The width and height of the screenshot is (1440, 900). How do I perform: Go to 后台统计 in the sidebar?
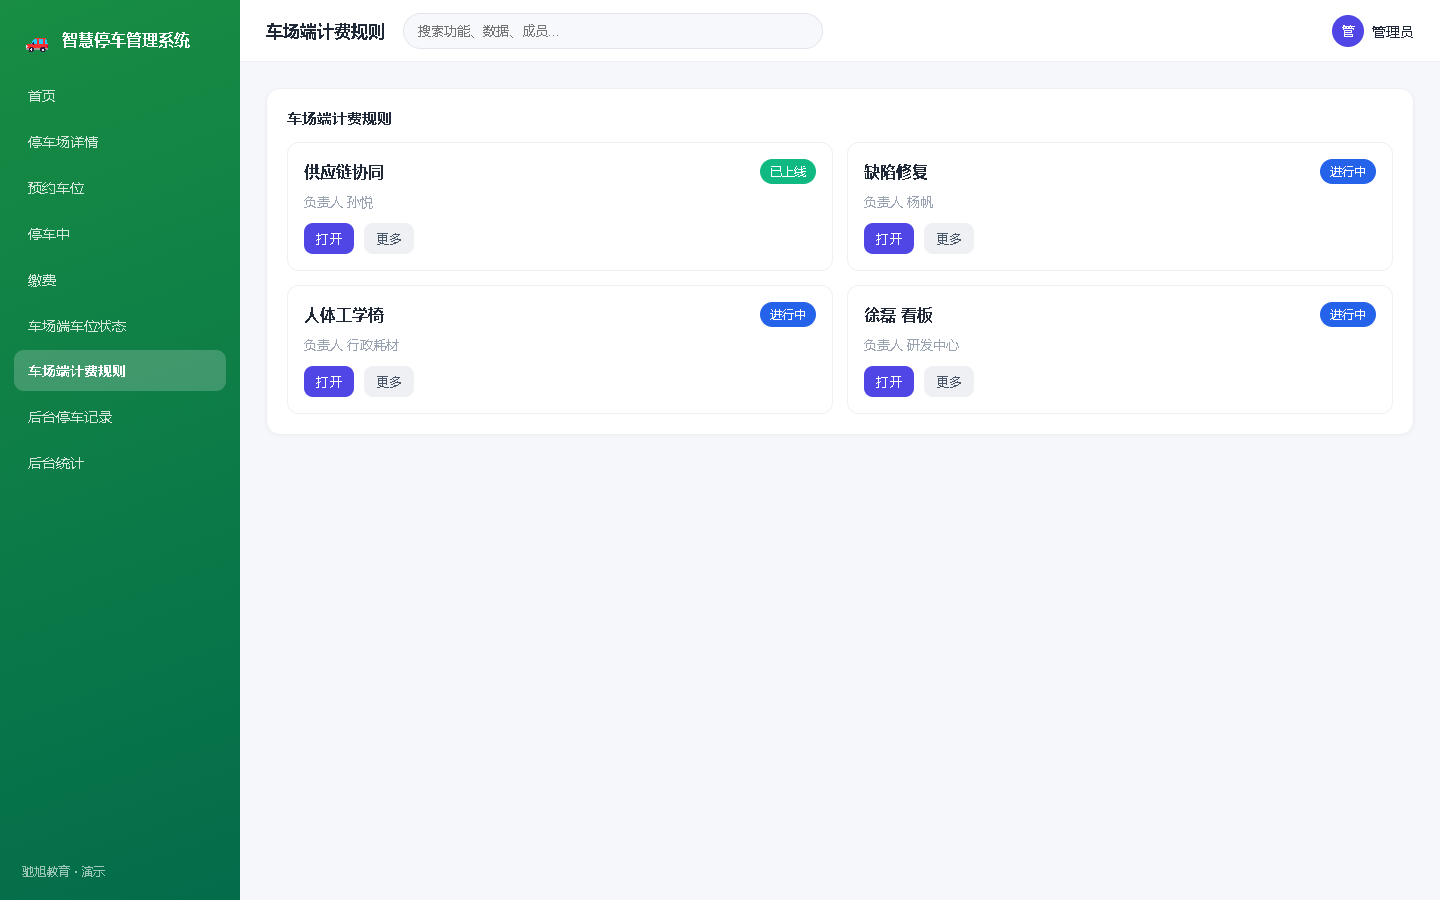click(120, 463)
